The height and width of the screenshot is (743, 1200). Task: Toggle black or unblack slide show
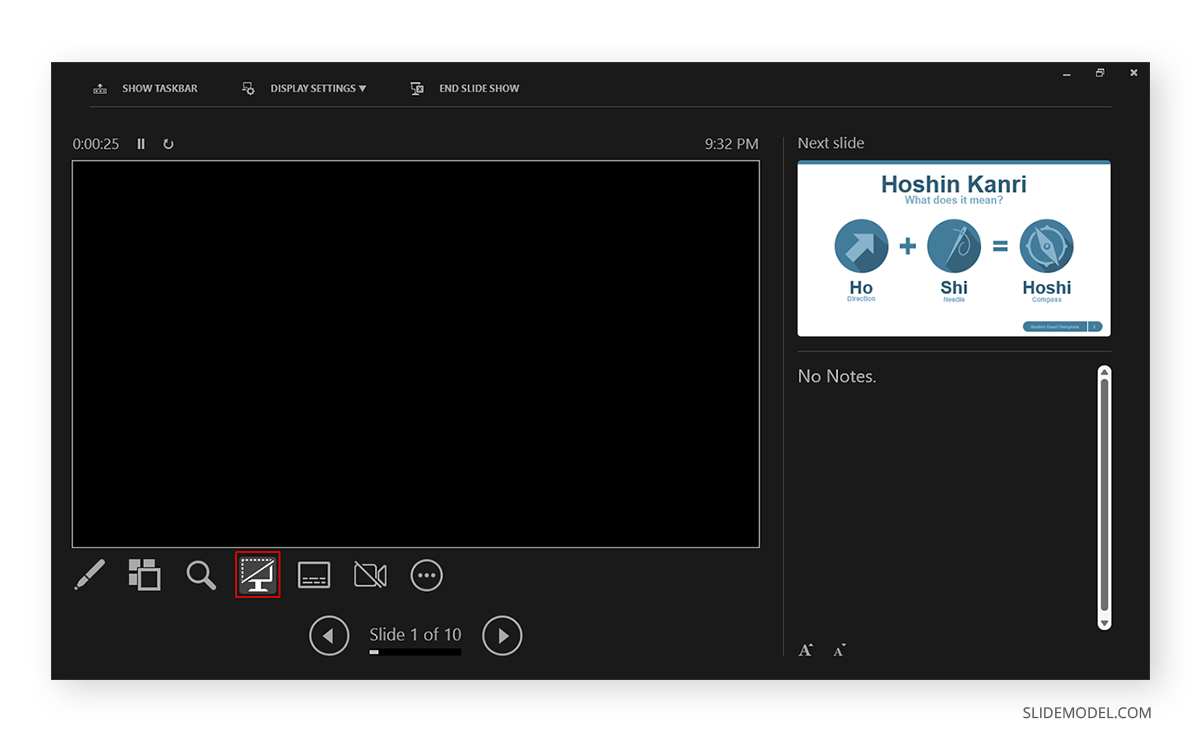tap(258, 575)
